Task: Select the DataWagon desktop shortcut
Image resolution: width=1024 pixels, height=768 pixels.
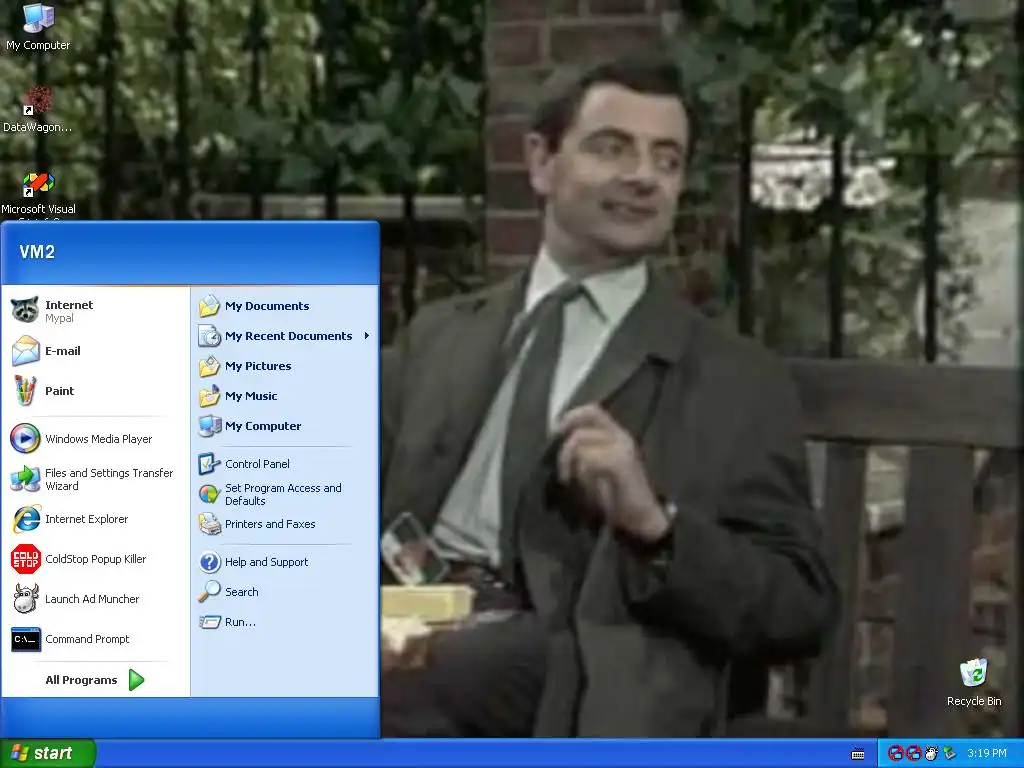Action: (x=38, y=109)
